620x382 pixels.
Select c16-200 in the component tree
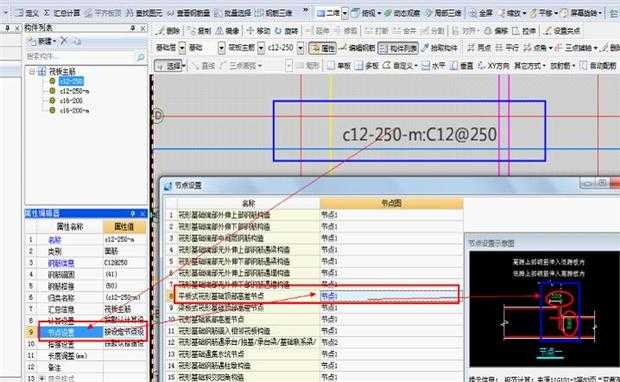71,101
